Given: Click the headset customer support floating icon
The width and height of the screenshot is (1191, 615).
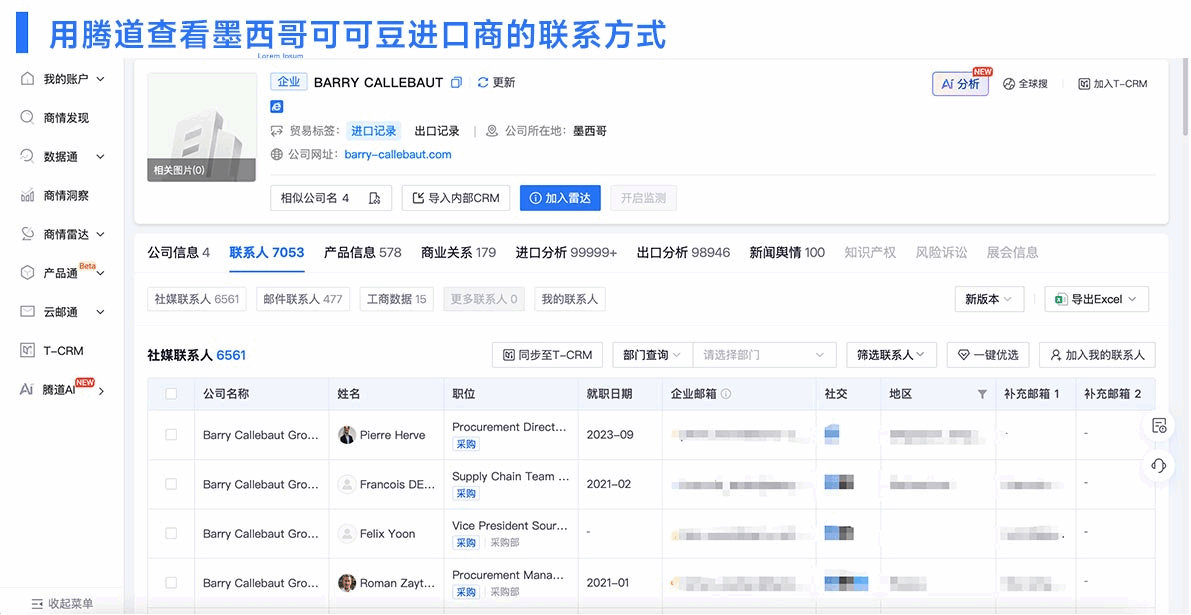Looking at the screenshot, I should (x=1158, y=466).
